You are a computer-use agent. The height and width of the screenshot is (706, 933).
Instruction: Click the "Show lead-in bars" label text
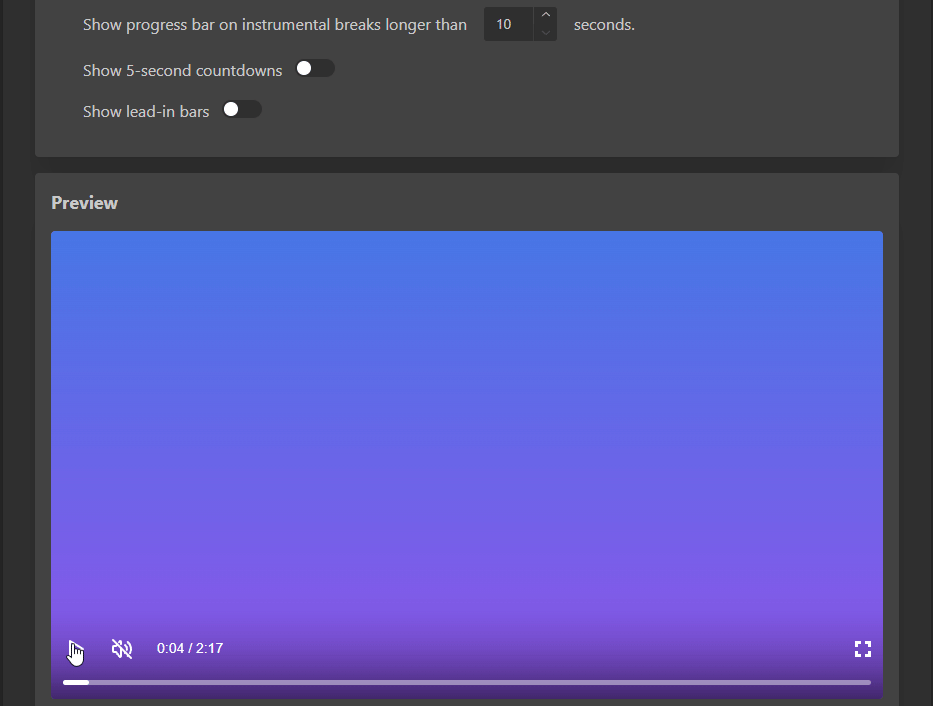click(146, 112)
